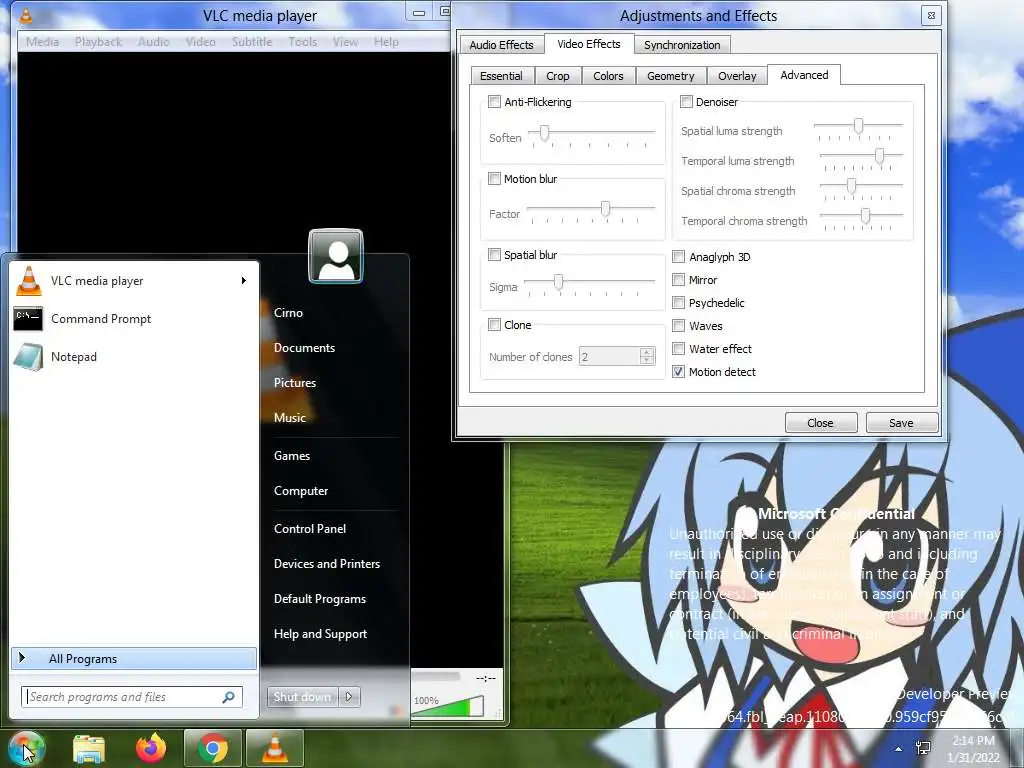Enable the Clone checkbox
This screenshot has width=1024, height=768.
[494, 325]
